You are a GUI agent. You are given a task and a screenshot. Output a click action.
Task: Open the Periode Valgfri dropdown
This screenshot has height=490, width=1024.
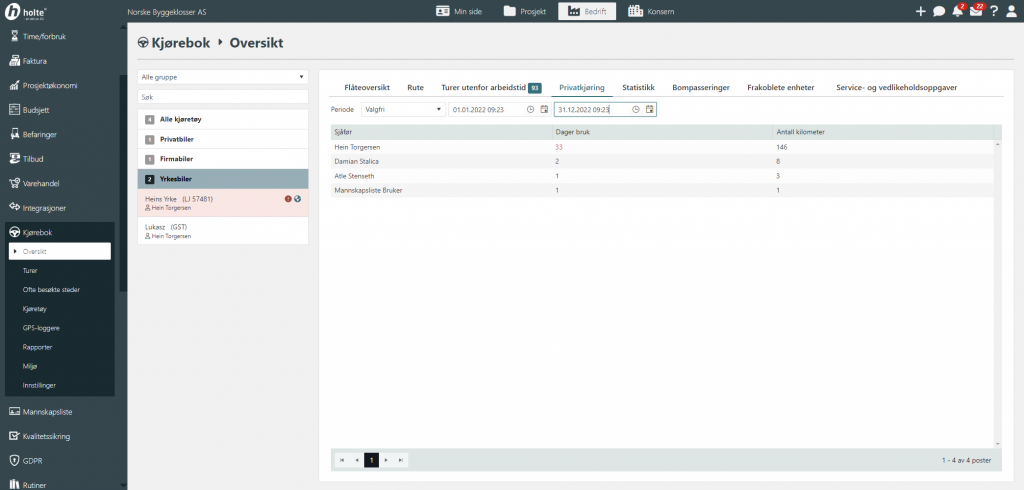[x=402, y=109]
